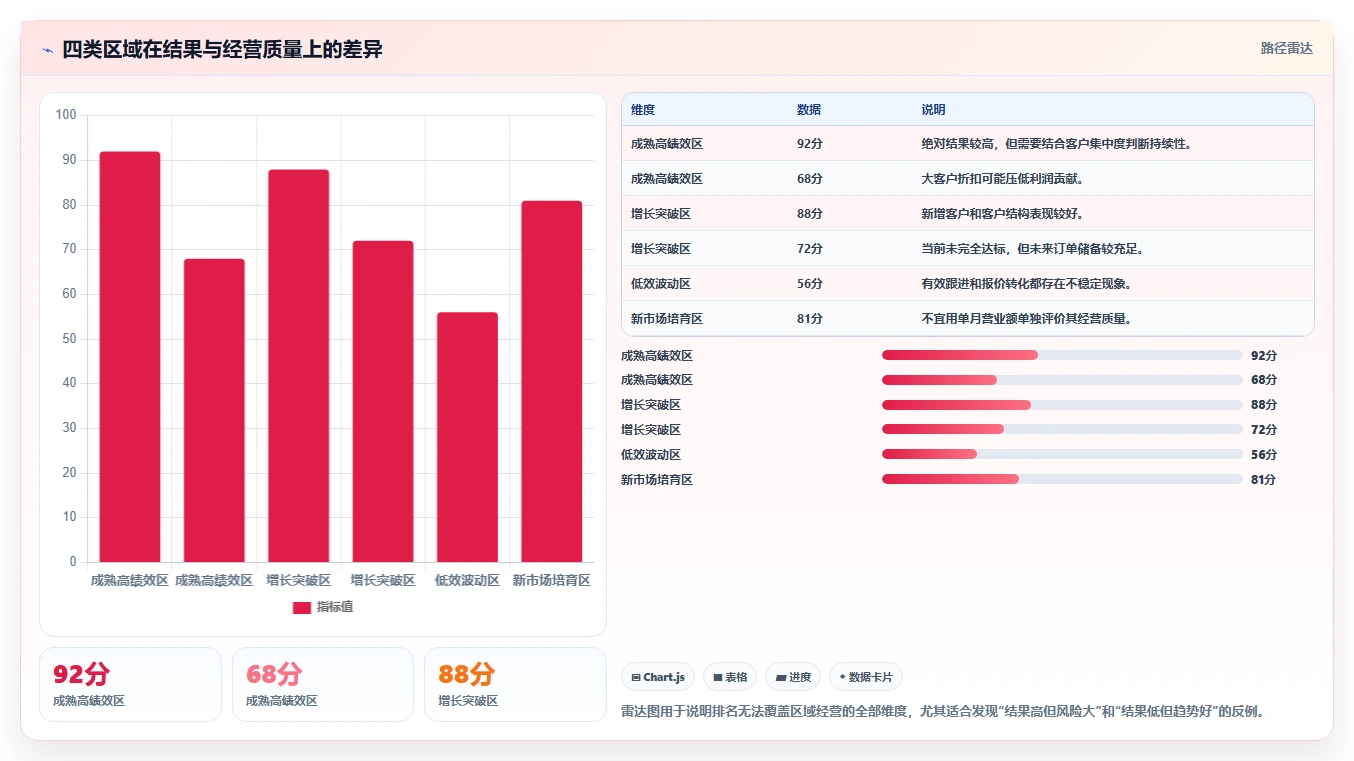Click the red 92分 data card
This screenshot has height=761, width=1354.
[130, 684]
